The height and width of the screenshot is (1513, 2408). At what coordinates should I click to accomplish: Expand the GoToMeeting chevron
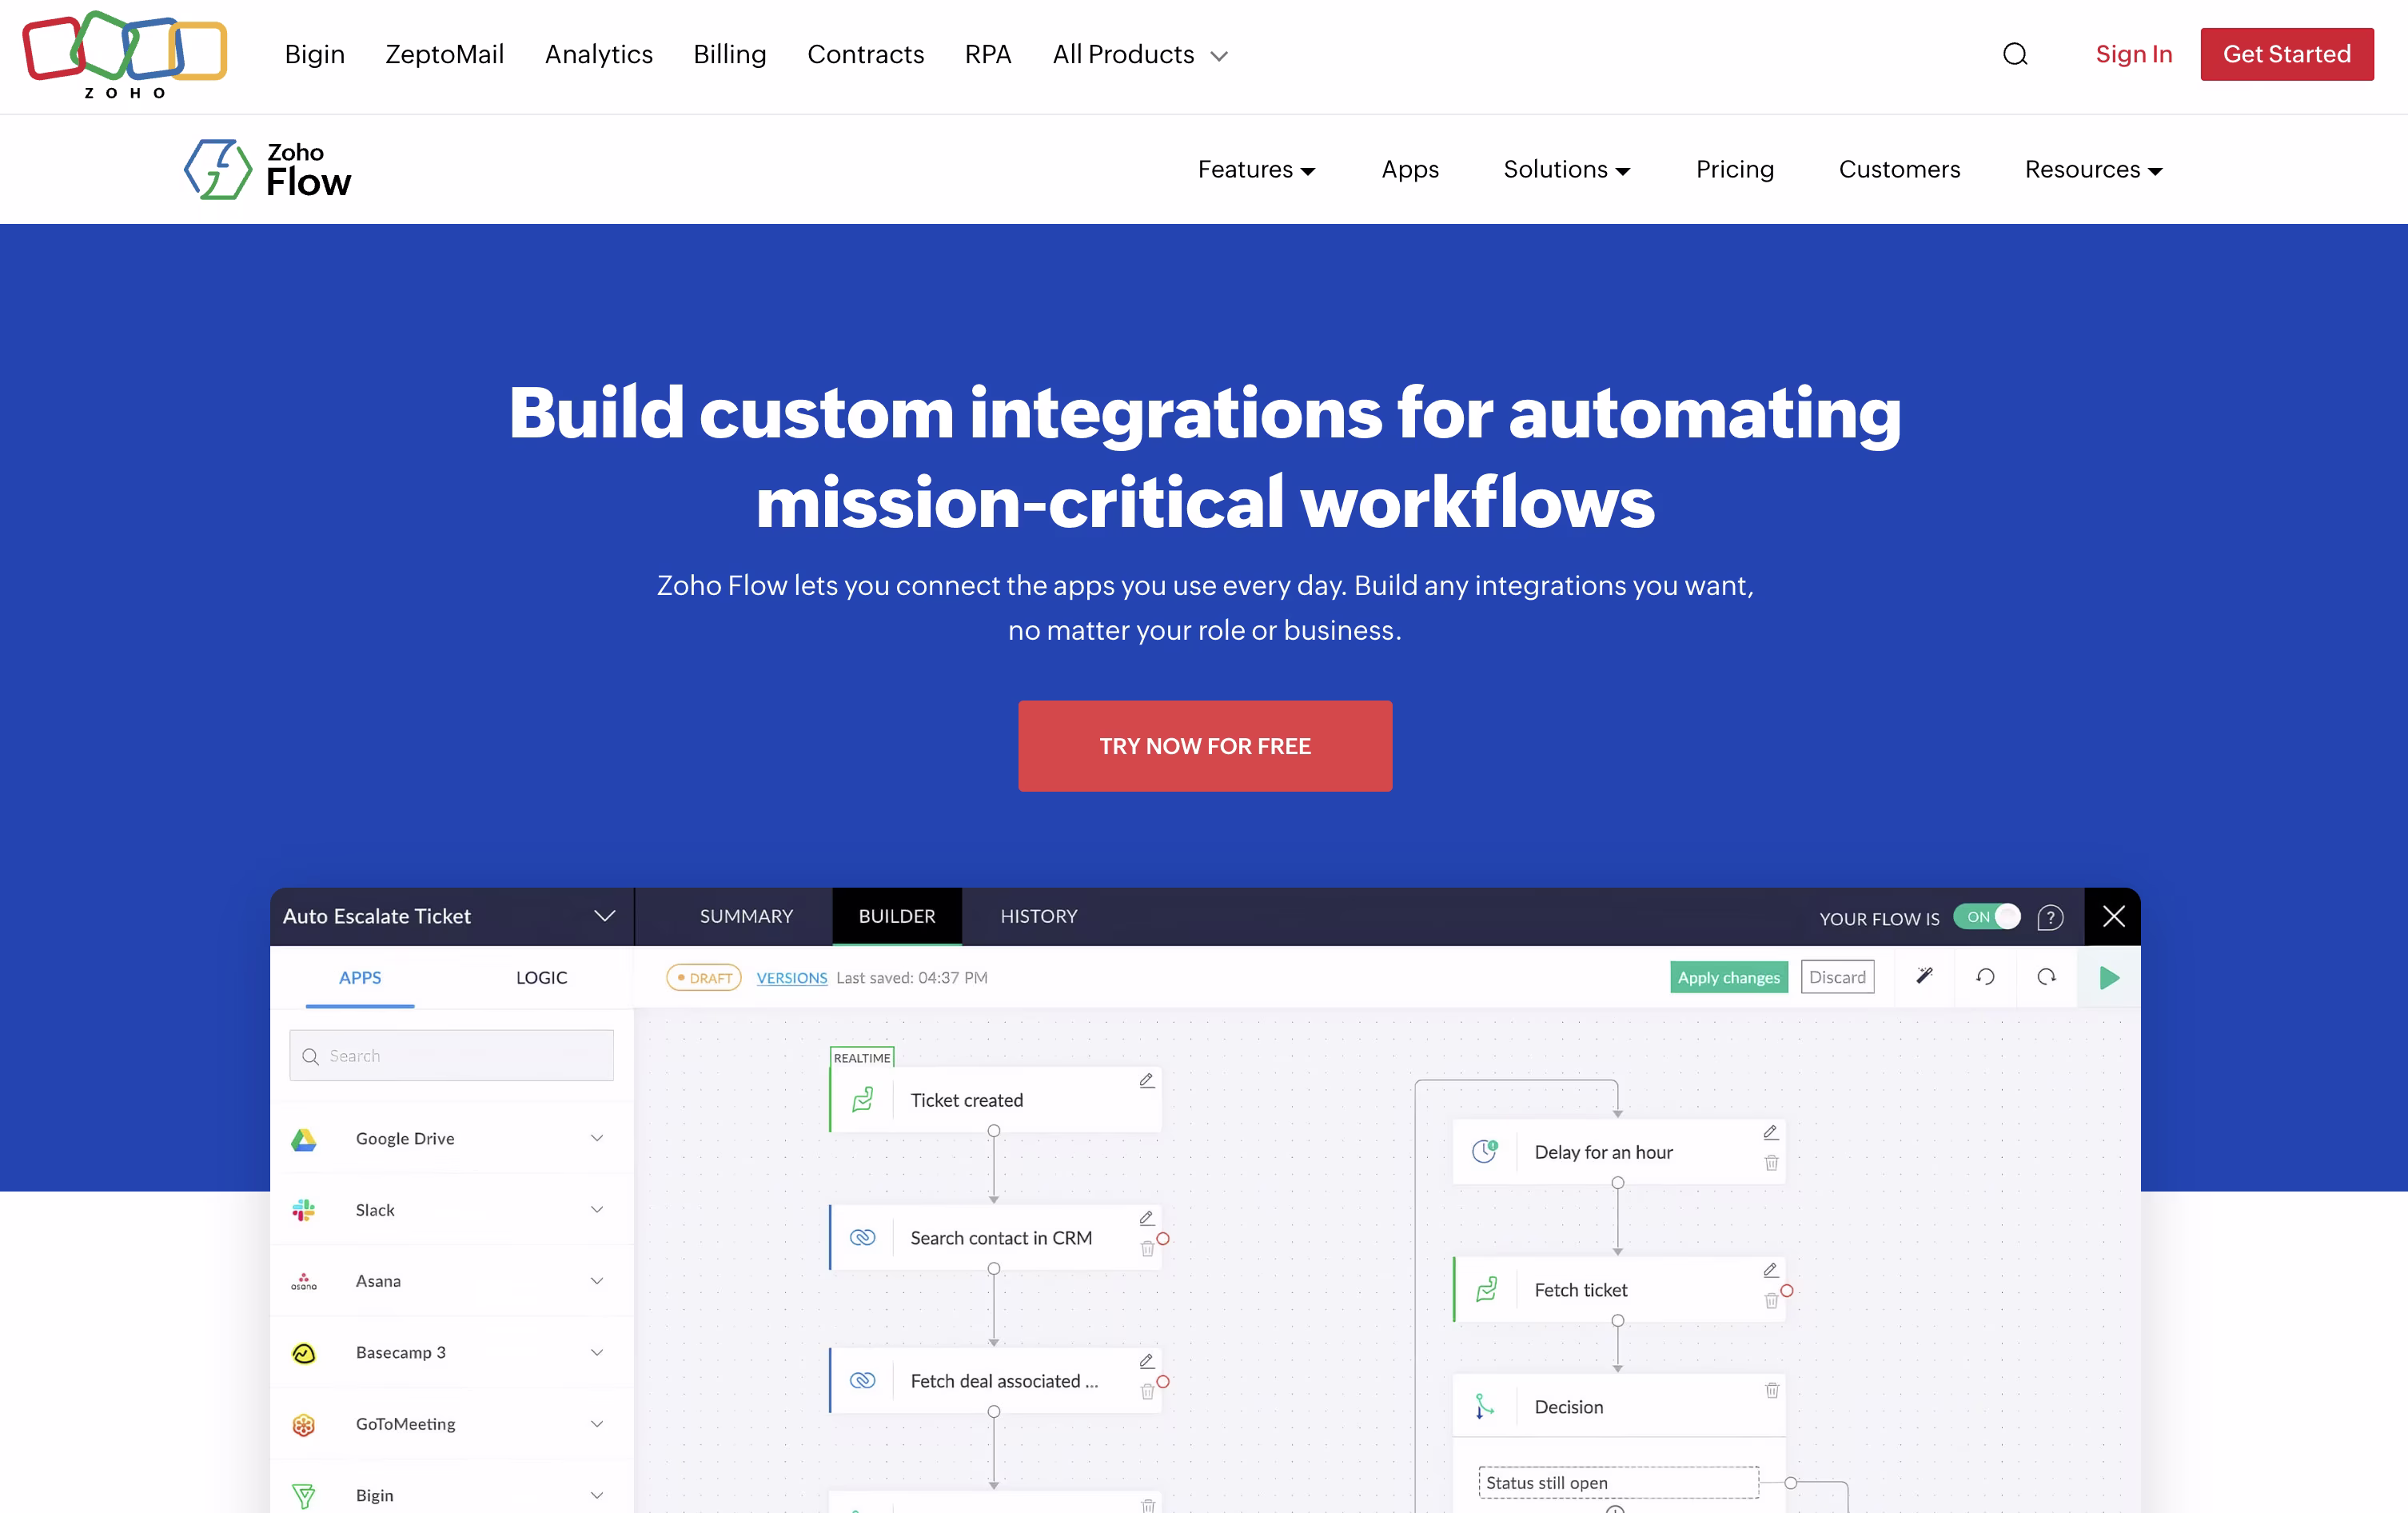click(597, 1424)
